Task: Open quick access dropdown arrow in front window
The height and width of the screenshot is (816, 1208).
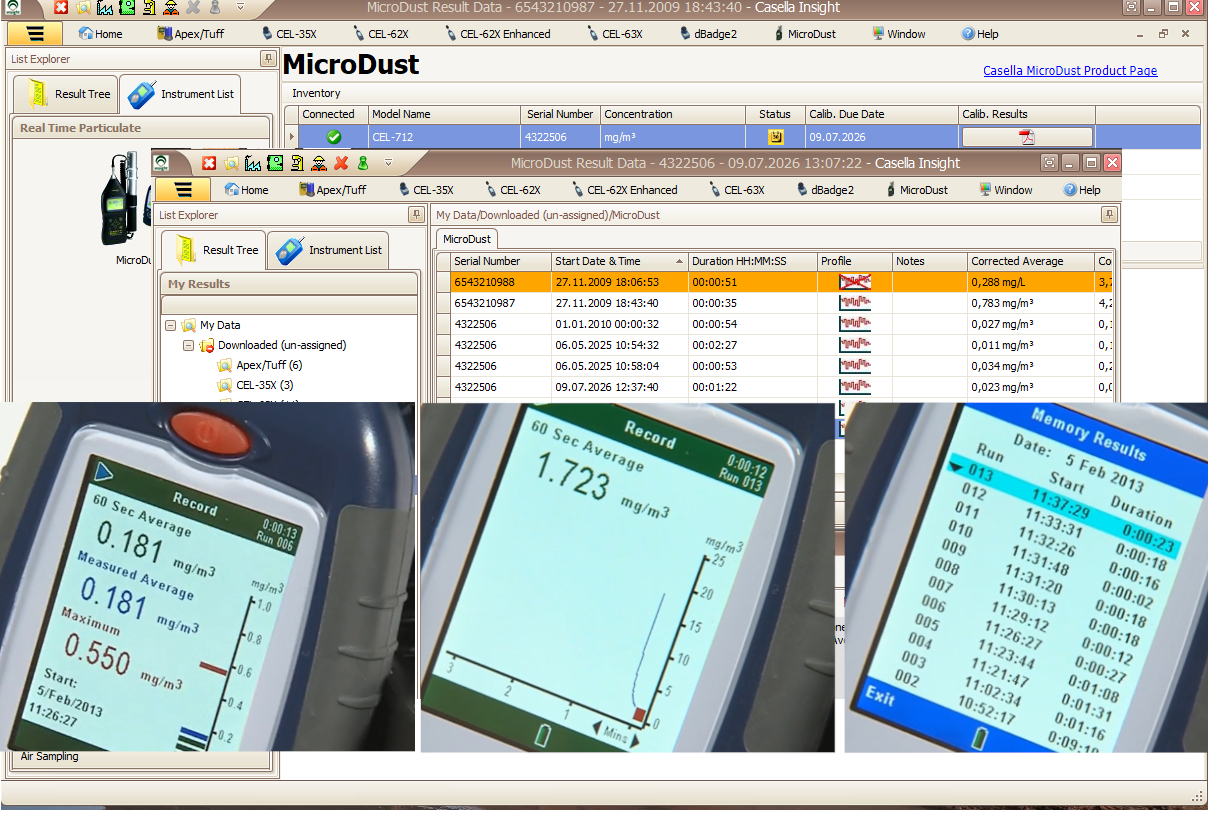Action: 389,163
